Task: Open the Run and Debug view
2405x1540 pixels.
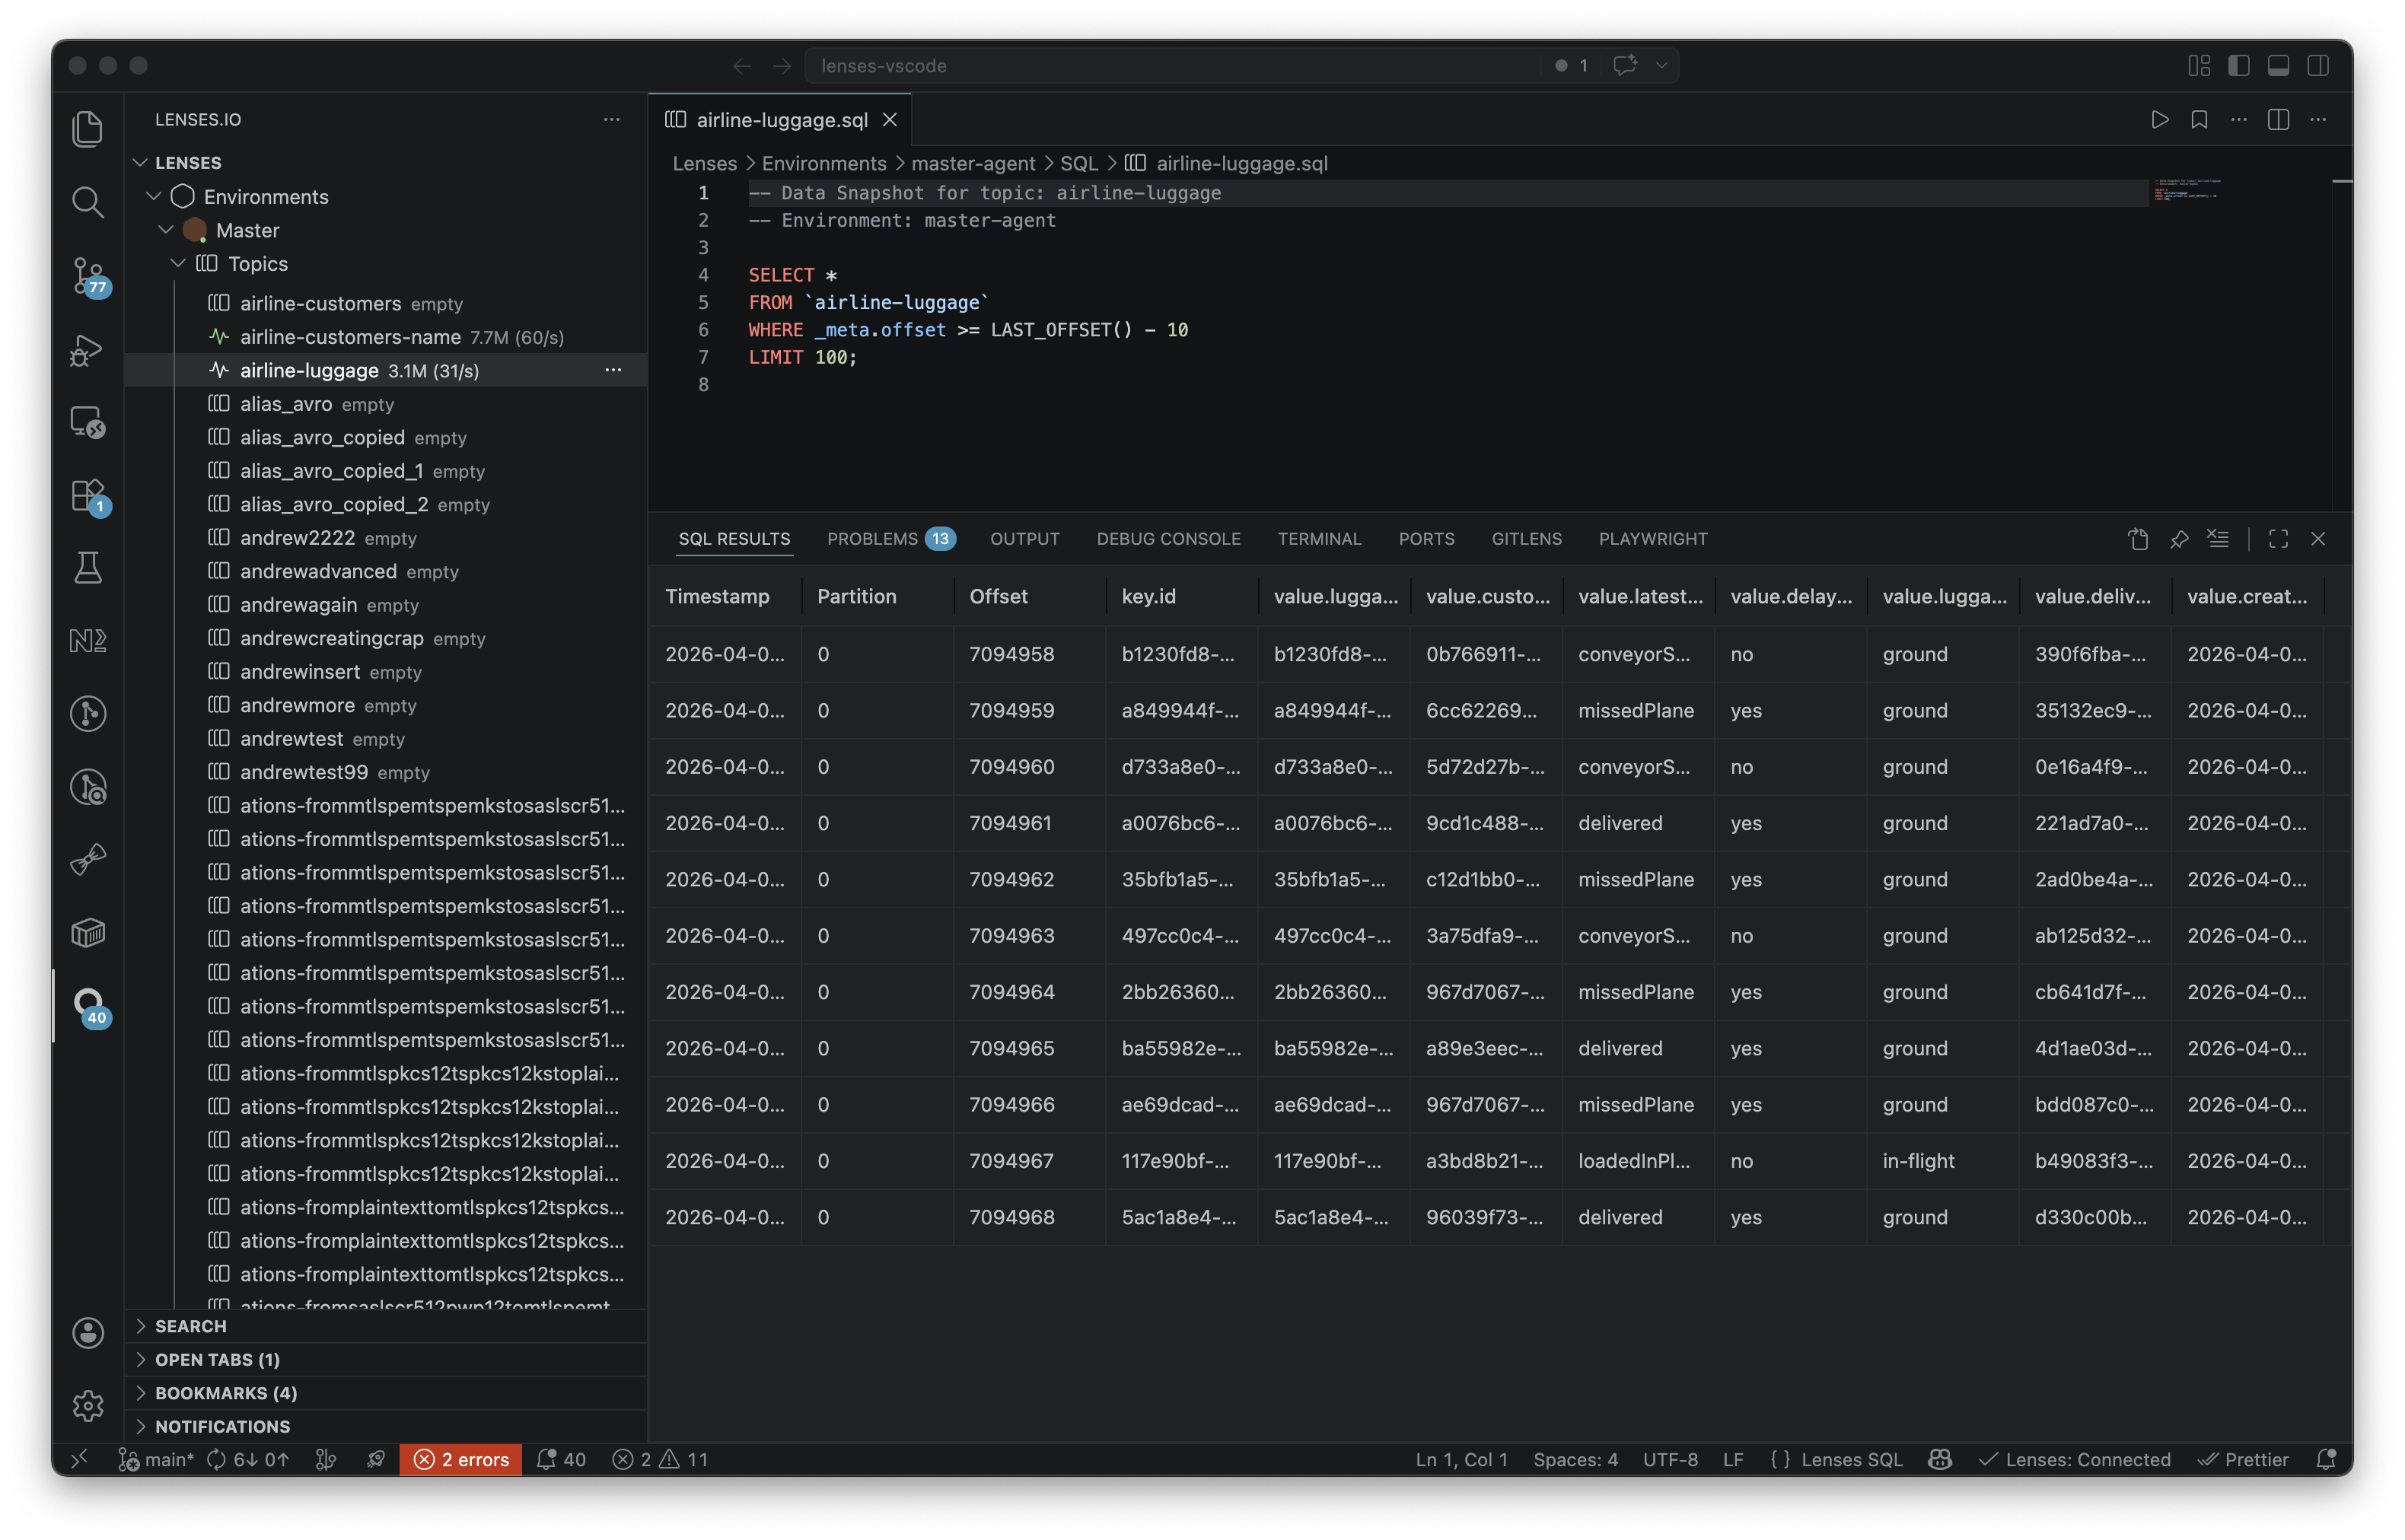Action: pyautogui.click(x=88, y=350)
